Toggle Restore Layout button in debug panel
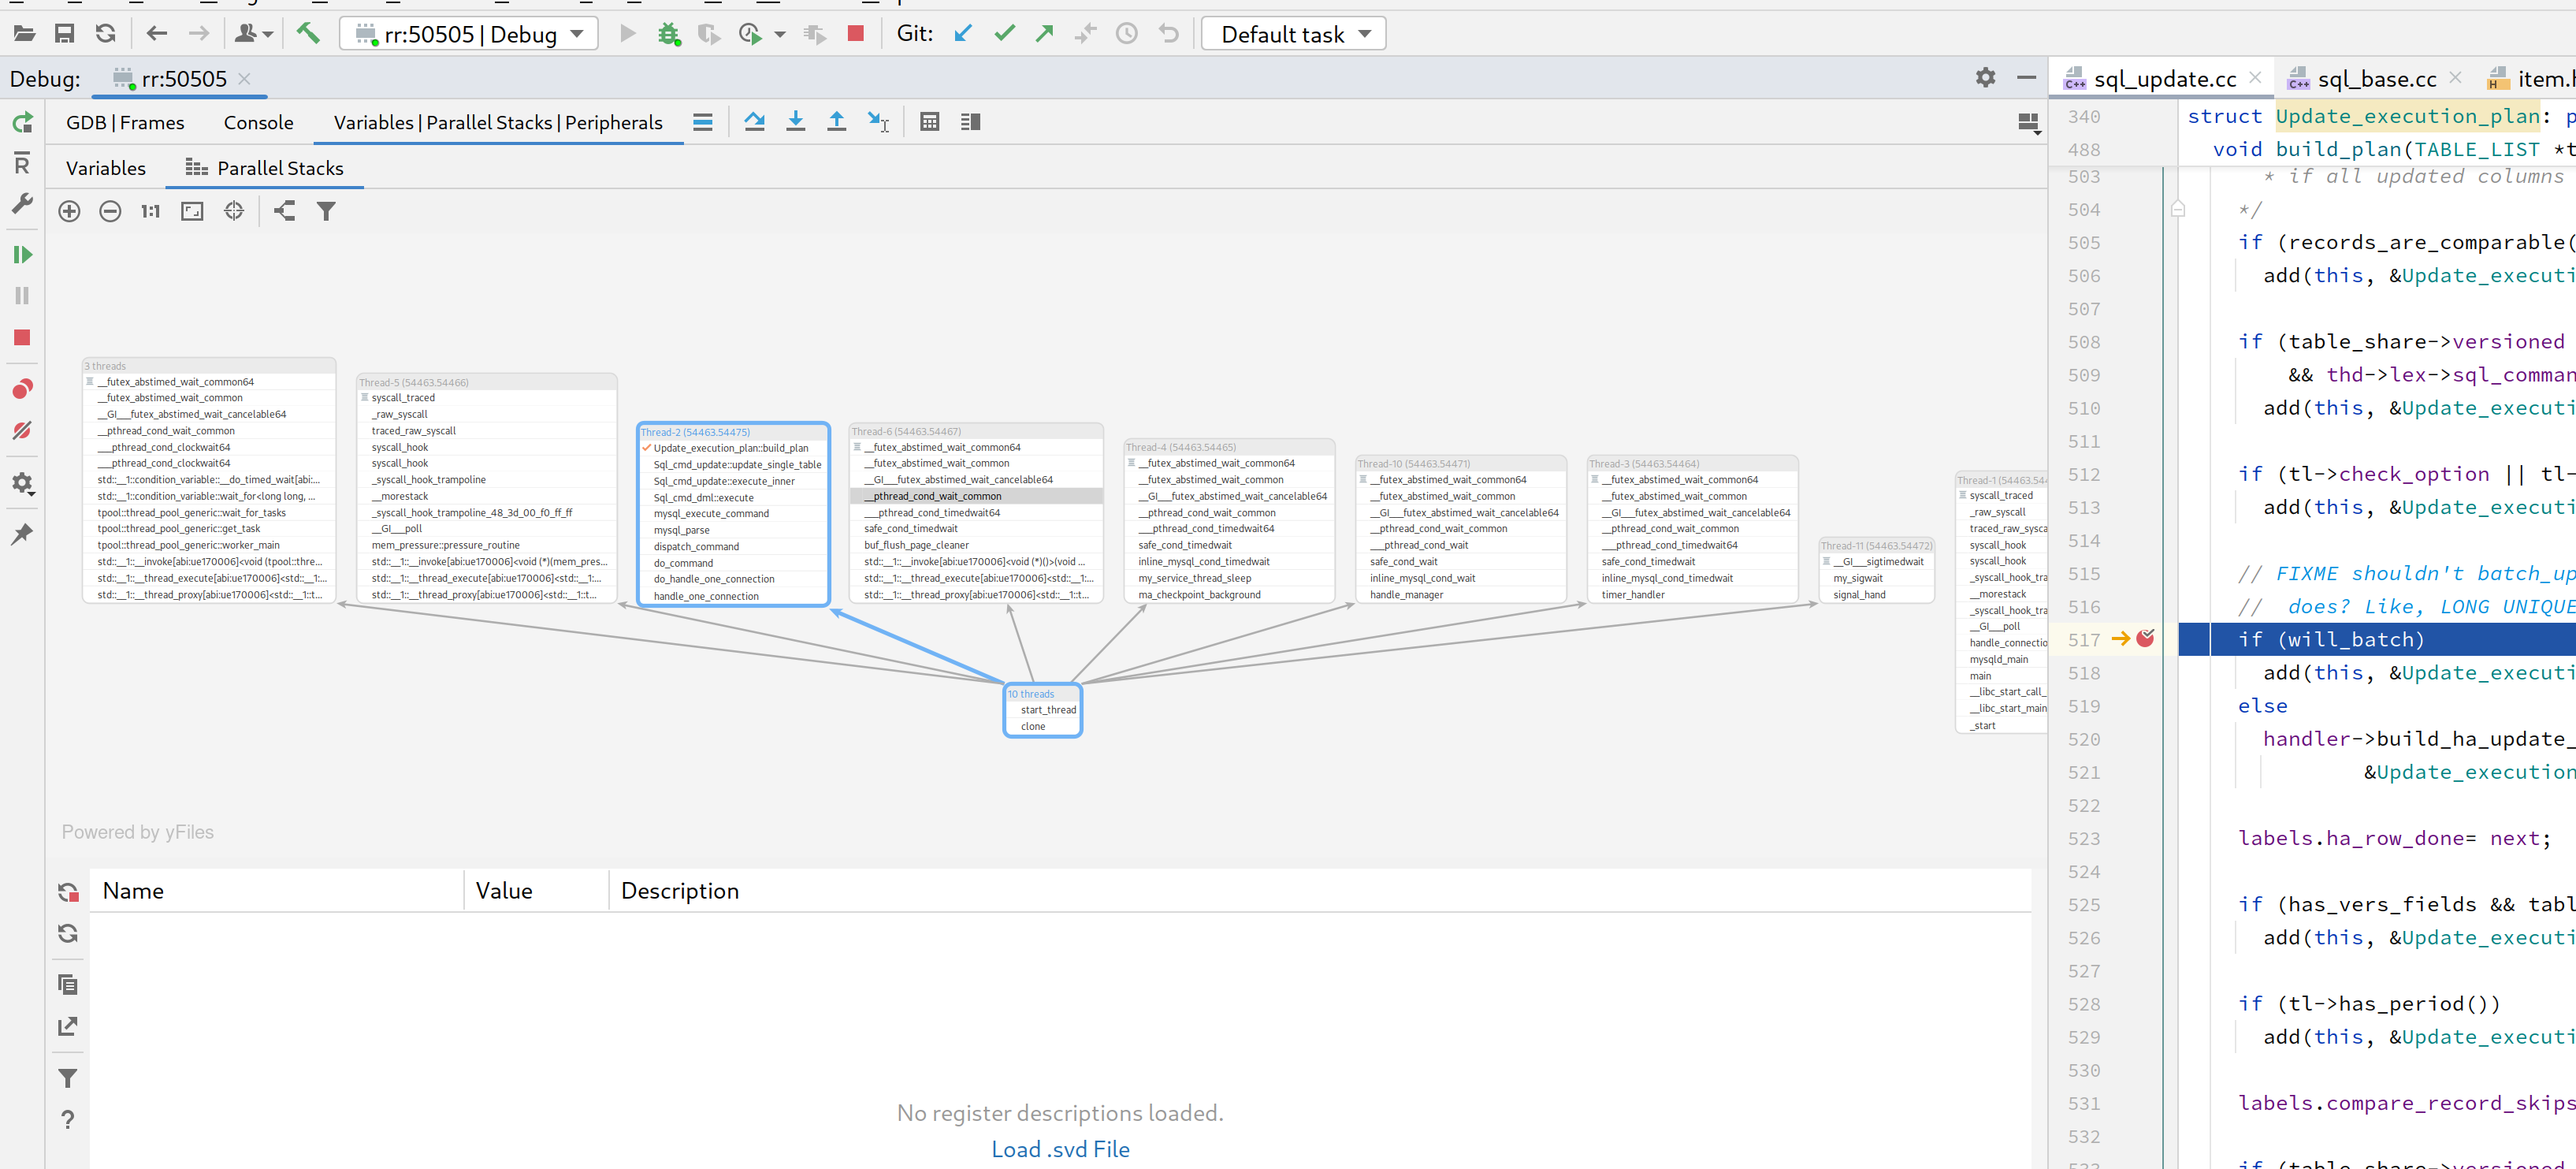Image resolution: width=2576 pixels, height=1169 pixels. (x=2028, y=123)
